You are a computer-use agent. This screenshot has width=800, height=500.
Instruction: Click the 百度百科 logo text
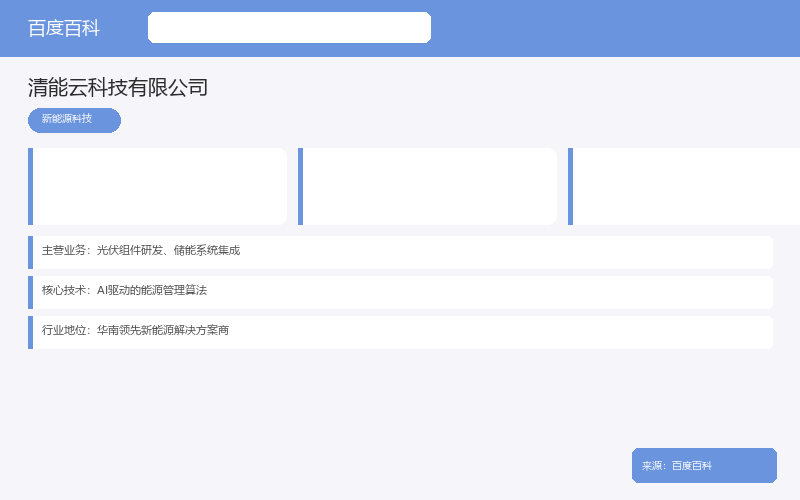point(64,28)
